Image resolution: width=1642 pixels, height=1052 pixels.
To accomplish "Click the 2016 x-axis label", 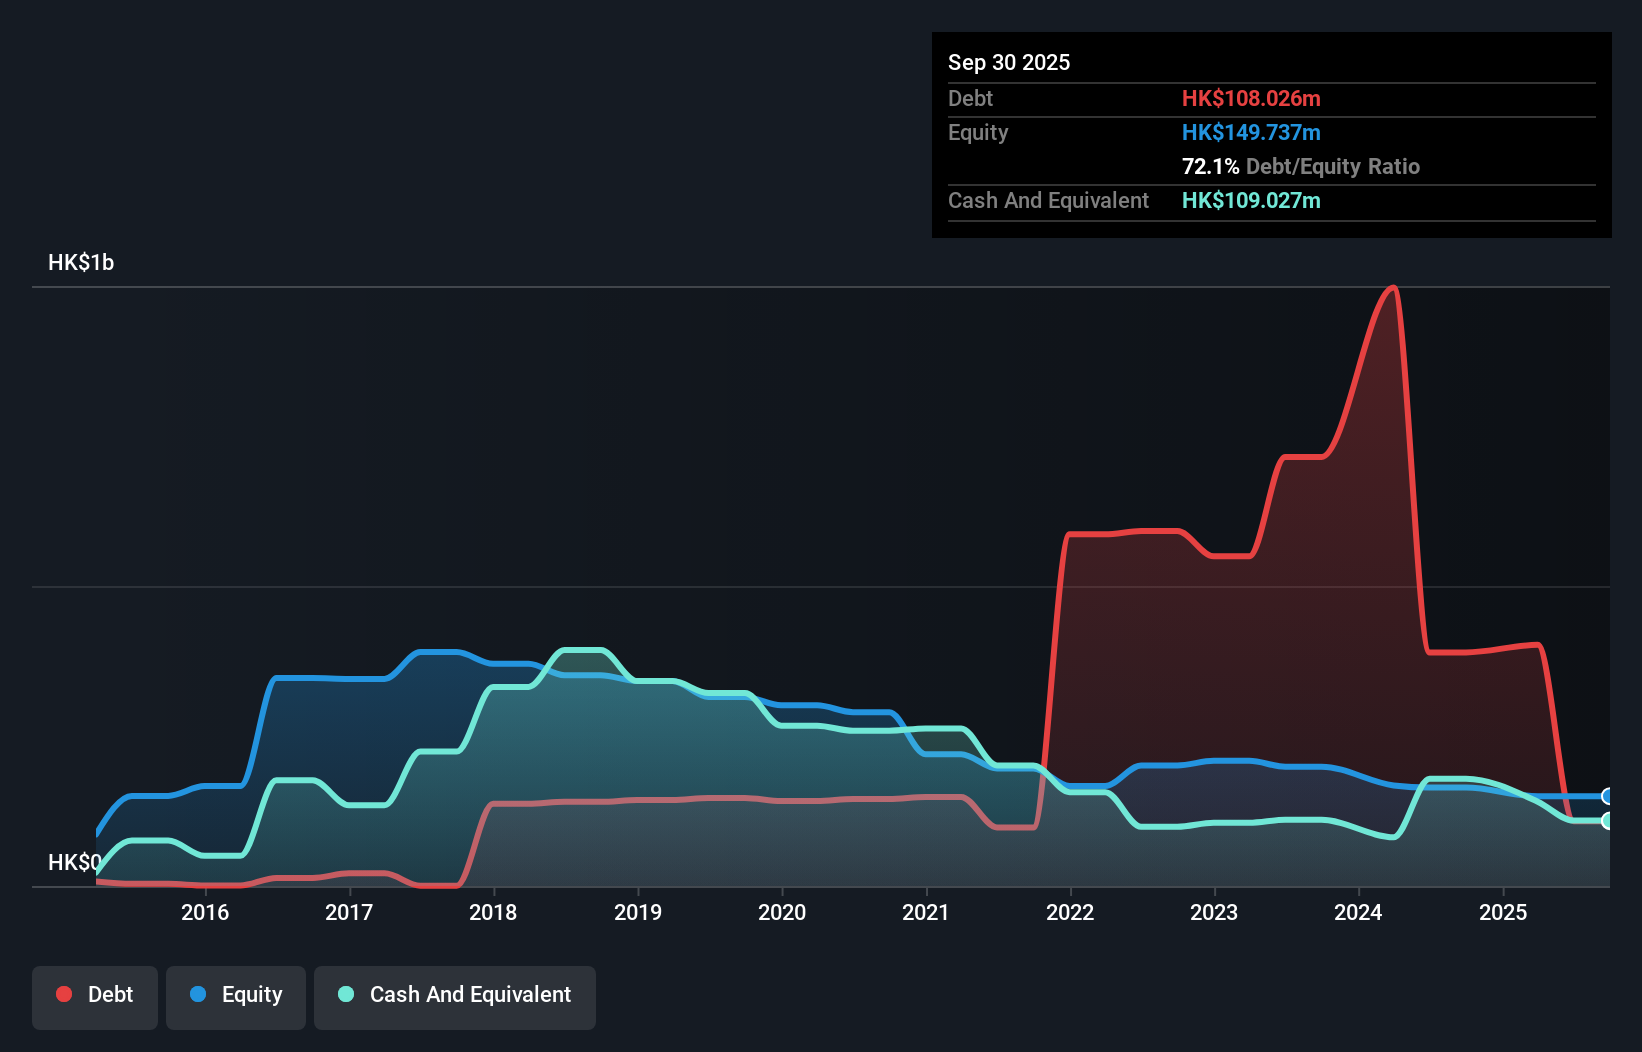I will coord(205,912).
